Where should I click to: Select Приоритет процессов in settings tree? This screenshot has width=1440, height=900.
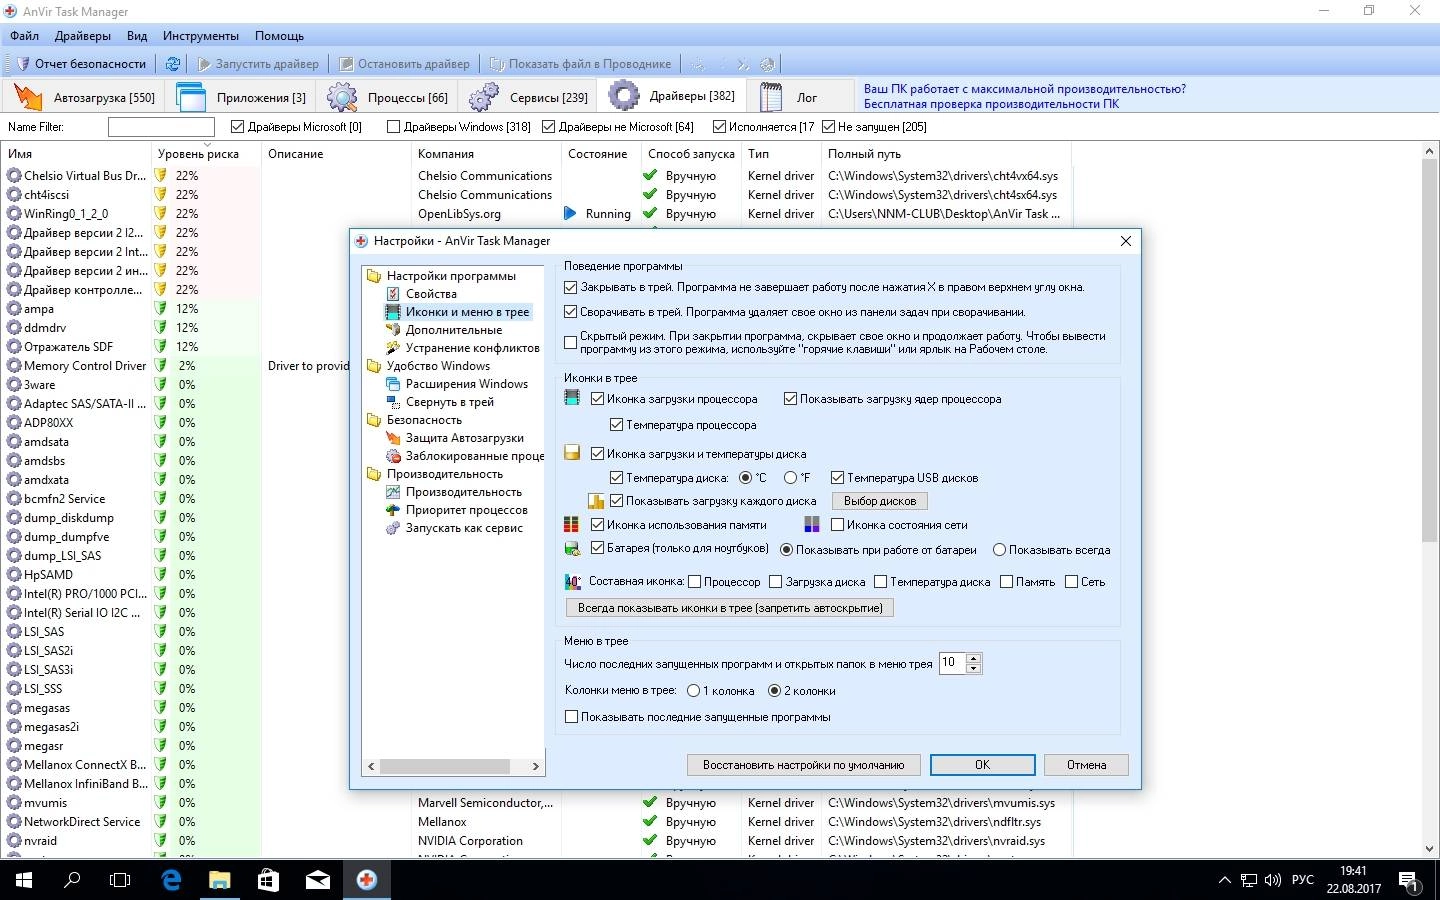coord(466,510)
